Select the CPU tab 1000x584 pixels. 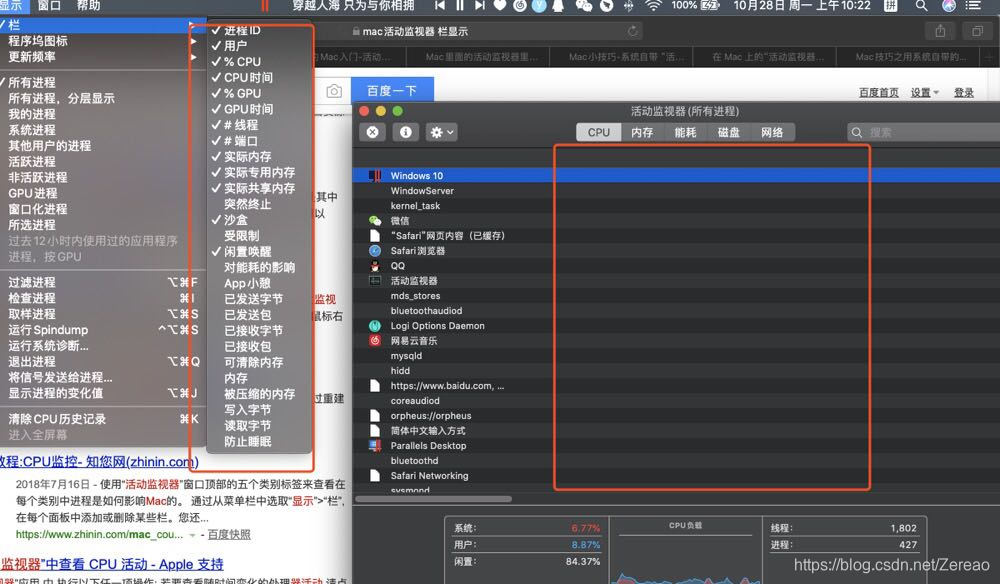[x=599, y=132]
